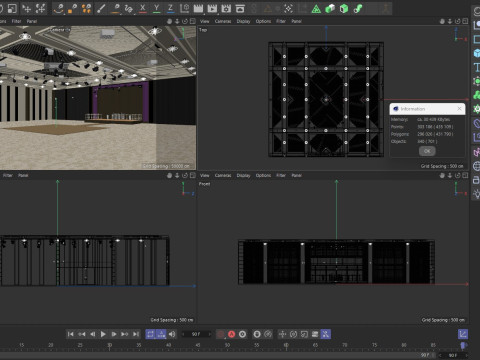Select the coordinate system cube icon
This screenshot has width=480, height=360.
click(184, 8)
